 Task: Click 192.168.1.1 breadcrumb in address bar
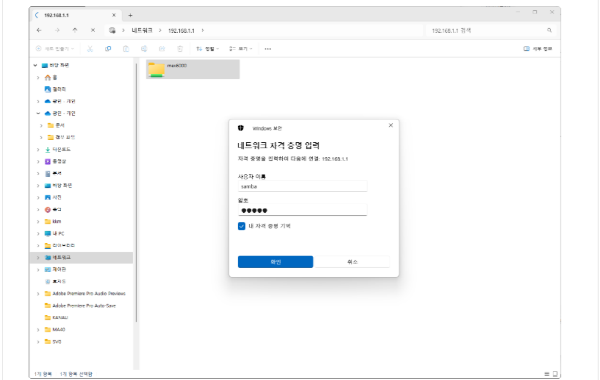click(181, 30)
